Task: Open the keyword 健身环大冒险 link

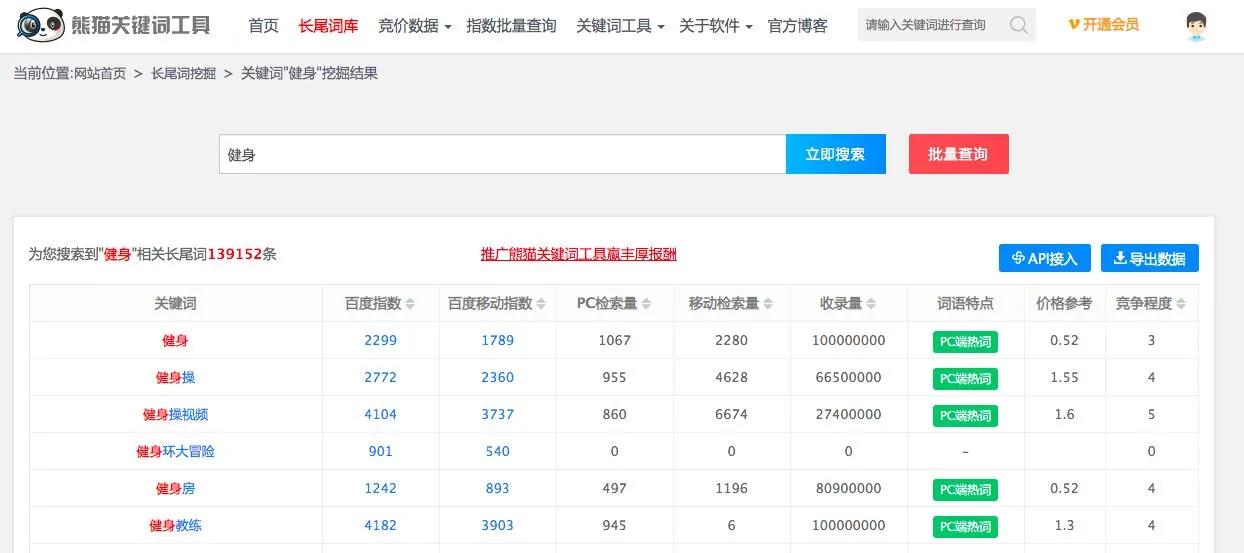Action: tap(175, 451)
